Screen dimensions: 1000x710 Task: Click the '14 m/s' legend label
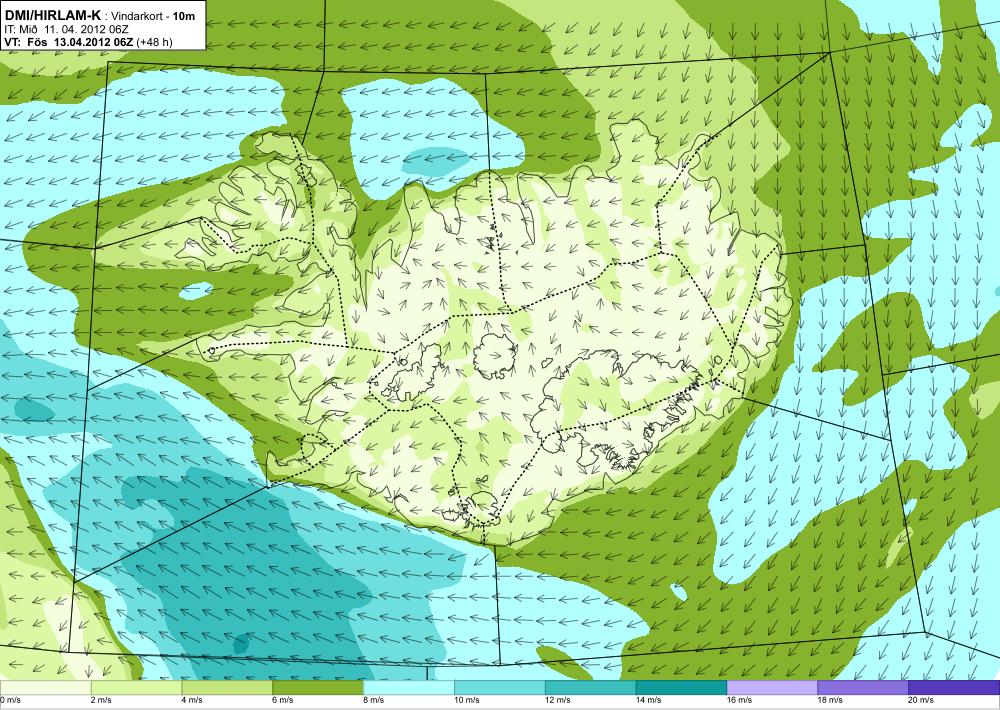(649, 700)
